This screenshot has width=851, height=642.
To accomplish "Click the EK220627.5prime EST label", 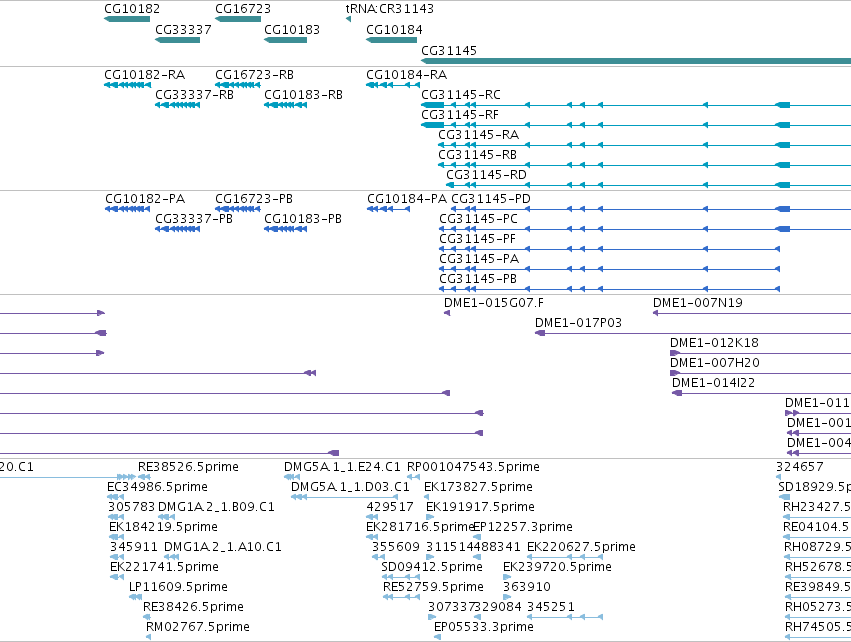I will tap(581, 547).
